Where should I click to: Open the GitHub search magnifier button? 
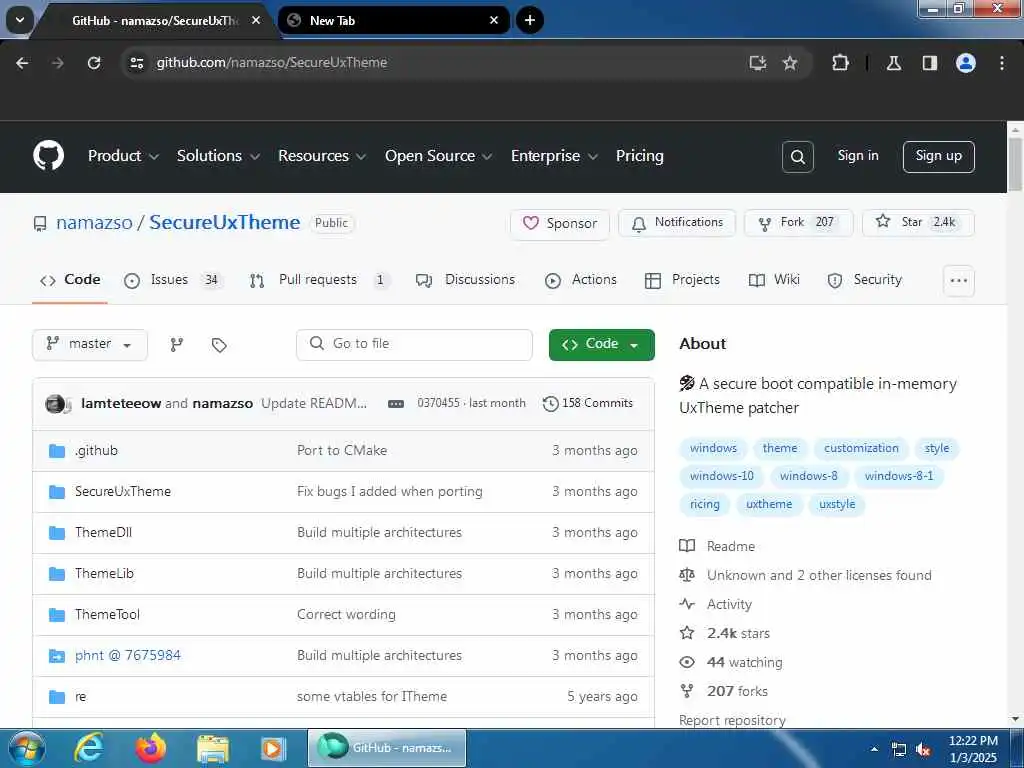(x=797, y=157)
